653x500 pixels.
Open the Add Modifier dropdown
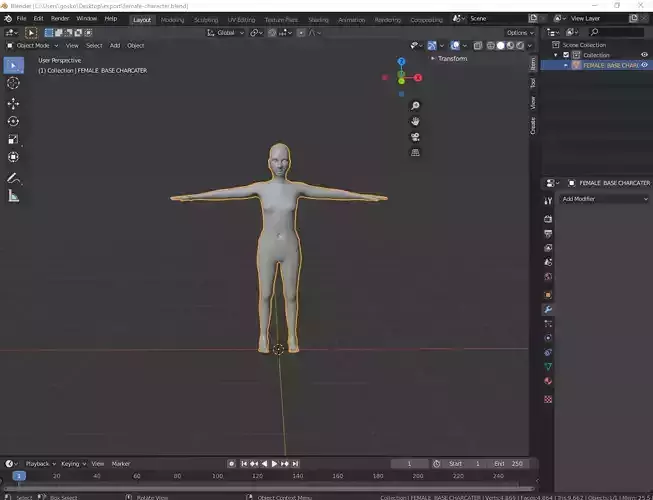[x=605, y=199]
